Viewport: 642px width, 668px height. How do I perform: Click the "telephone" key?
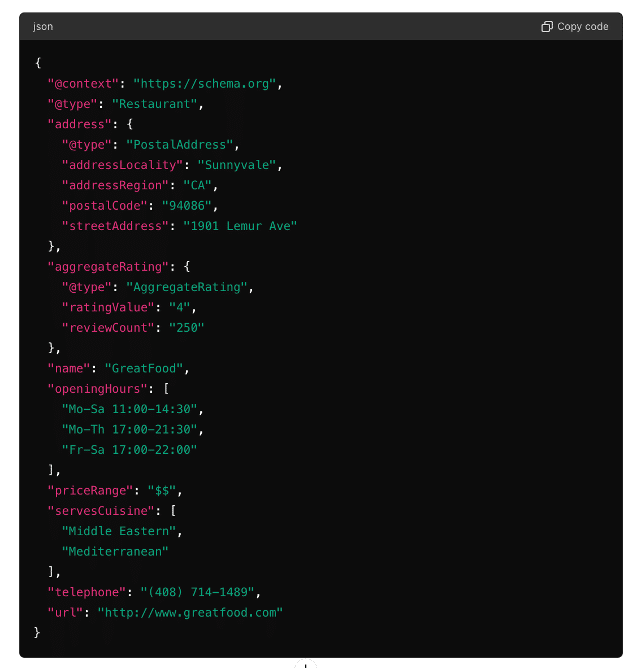pyautogui.click(x=87, y=592)
